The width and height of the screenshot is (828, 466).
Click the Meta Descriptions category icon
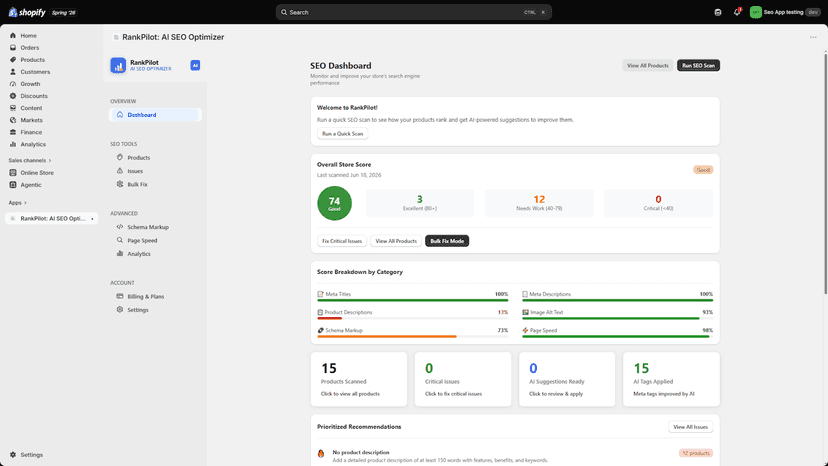525,294
